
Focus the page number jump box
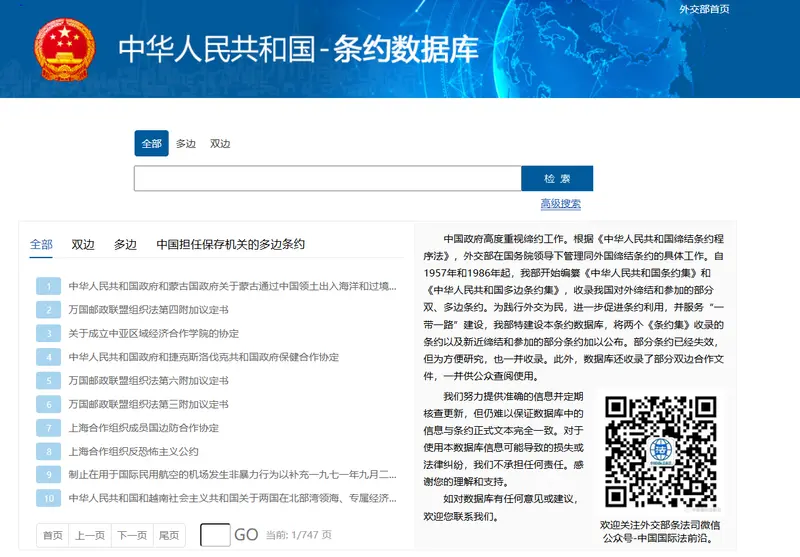(x=215, y=535)
